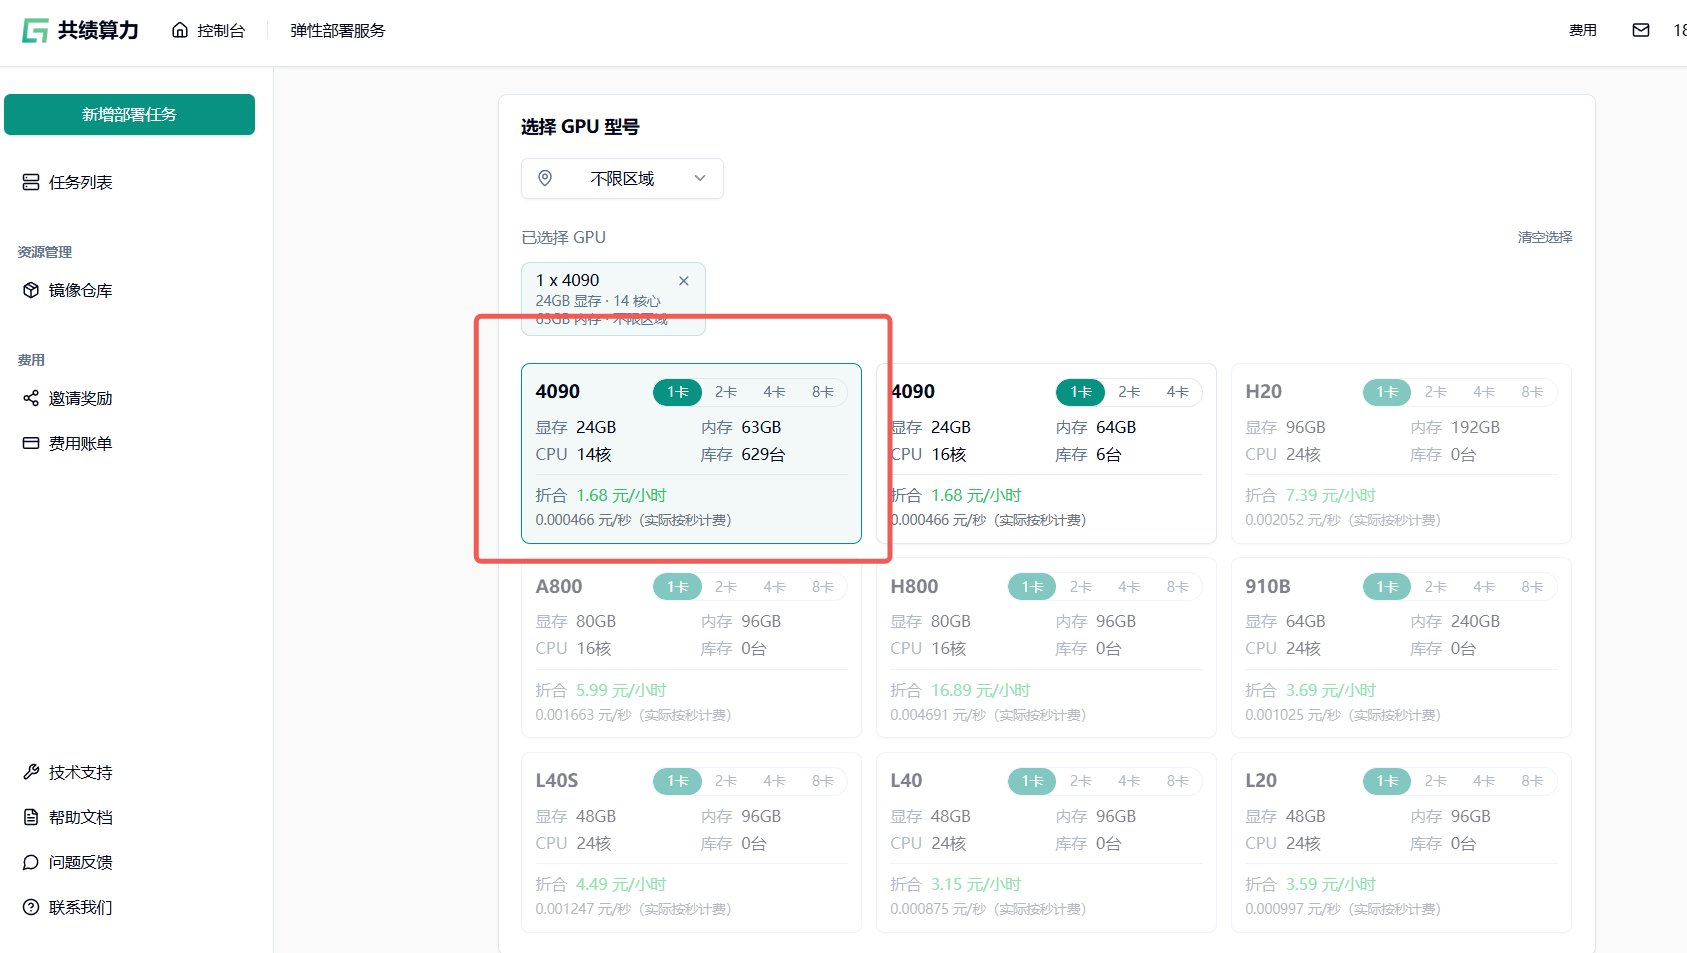This screenshot has width=1687, height=953.
Task: Select 4卡 on the second 4090 card
Action: coord(1178,392)
